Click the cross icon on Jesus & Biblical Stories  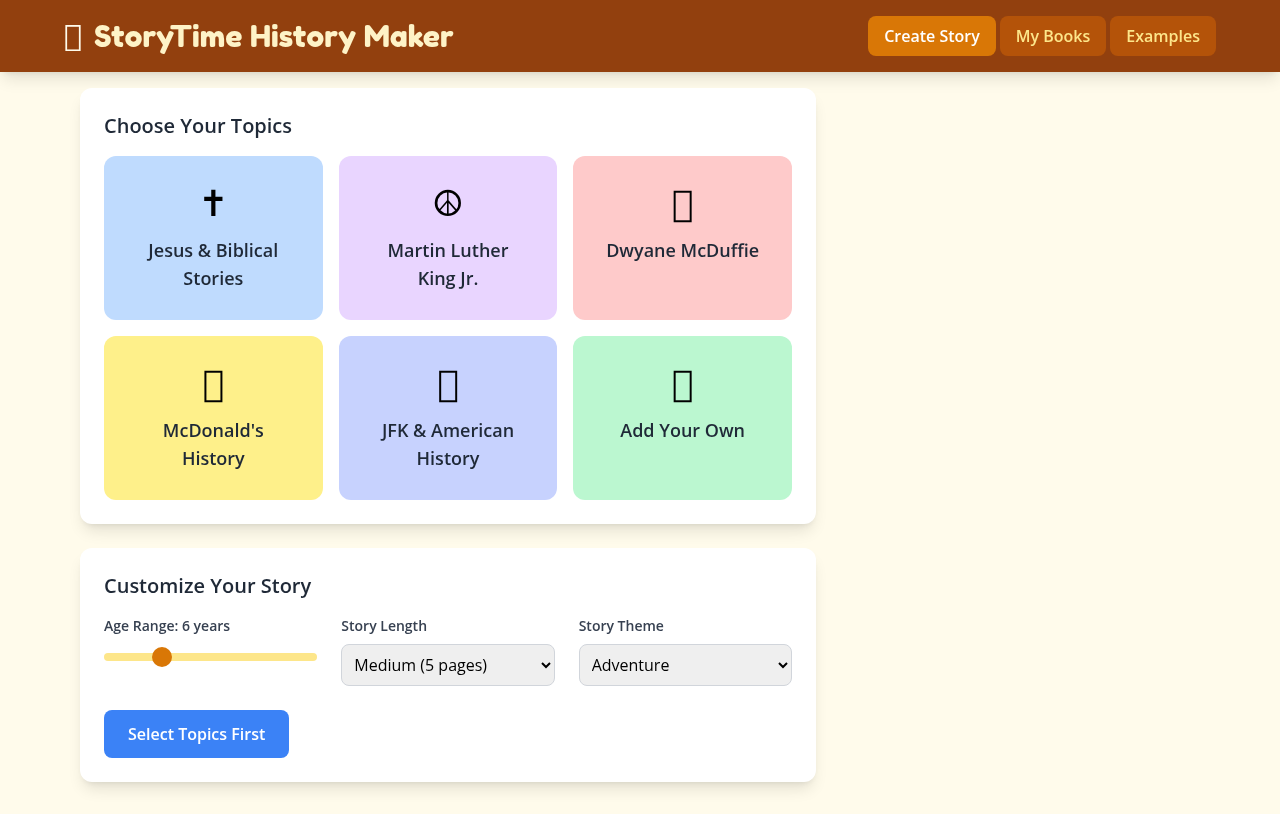(213, 203)
